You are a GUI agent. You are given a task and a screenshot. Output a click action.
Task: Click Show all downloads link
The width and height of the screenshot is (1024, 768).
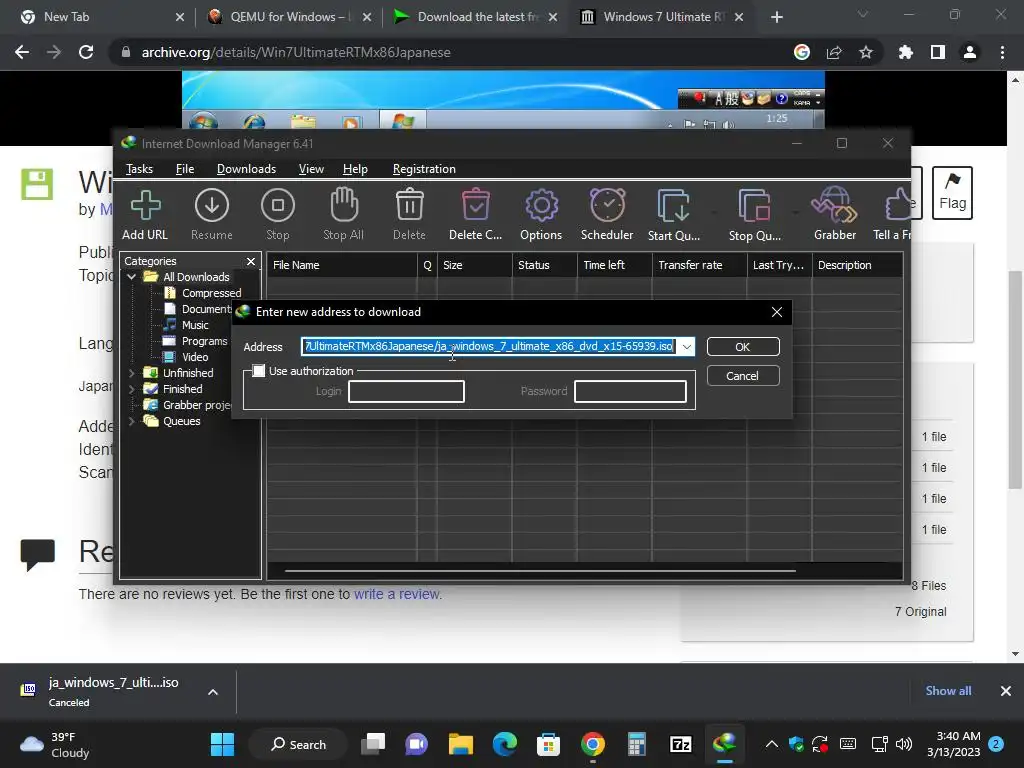tap(948, 691)
